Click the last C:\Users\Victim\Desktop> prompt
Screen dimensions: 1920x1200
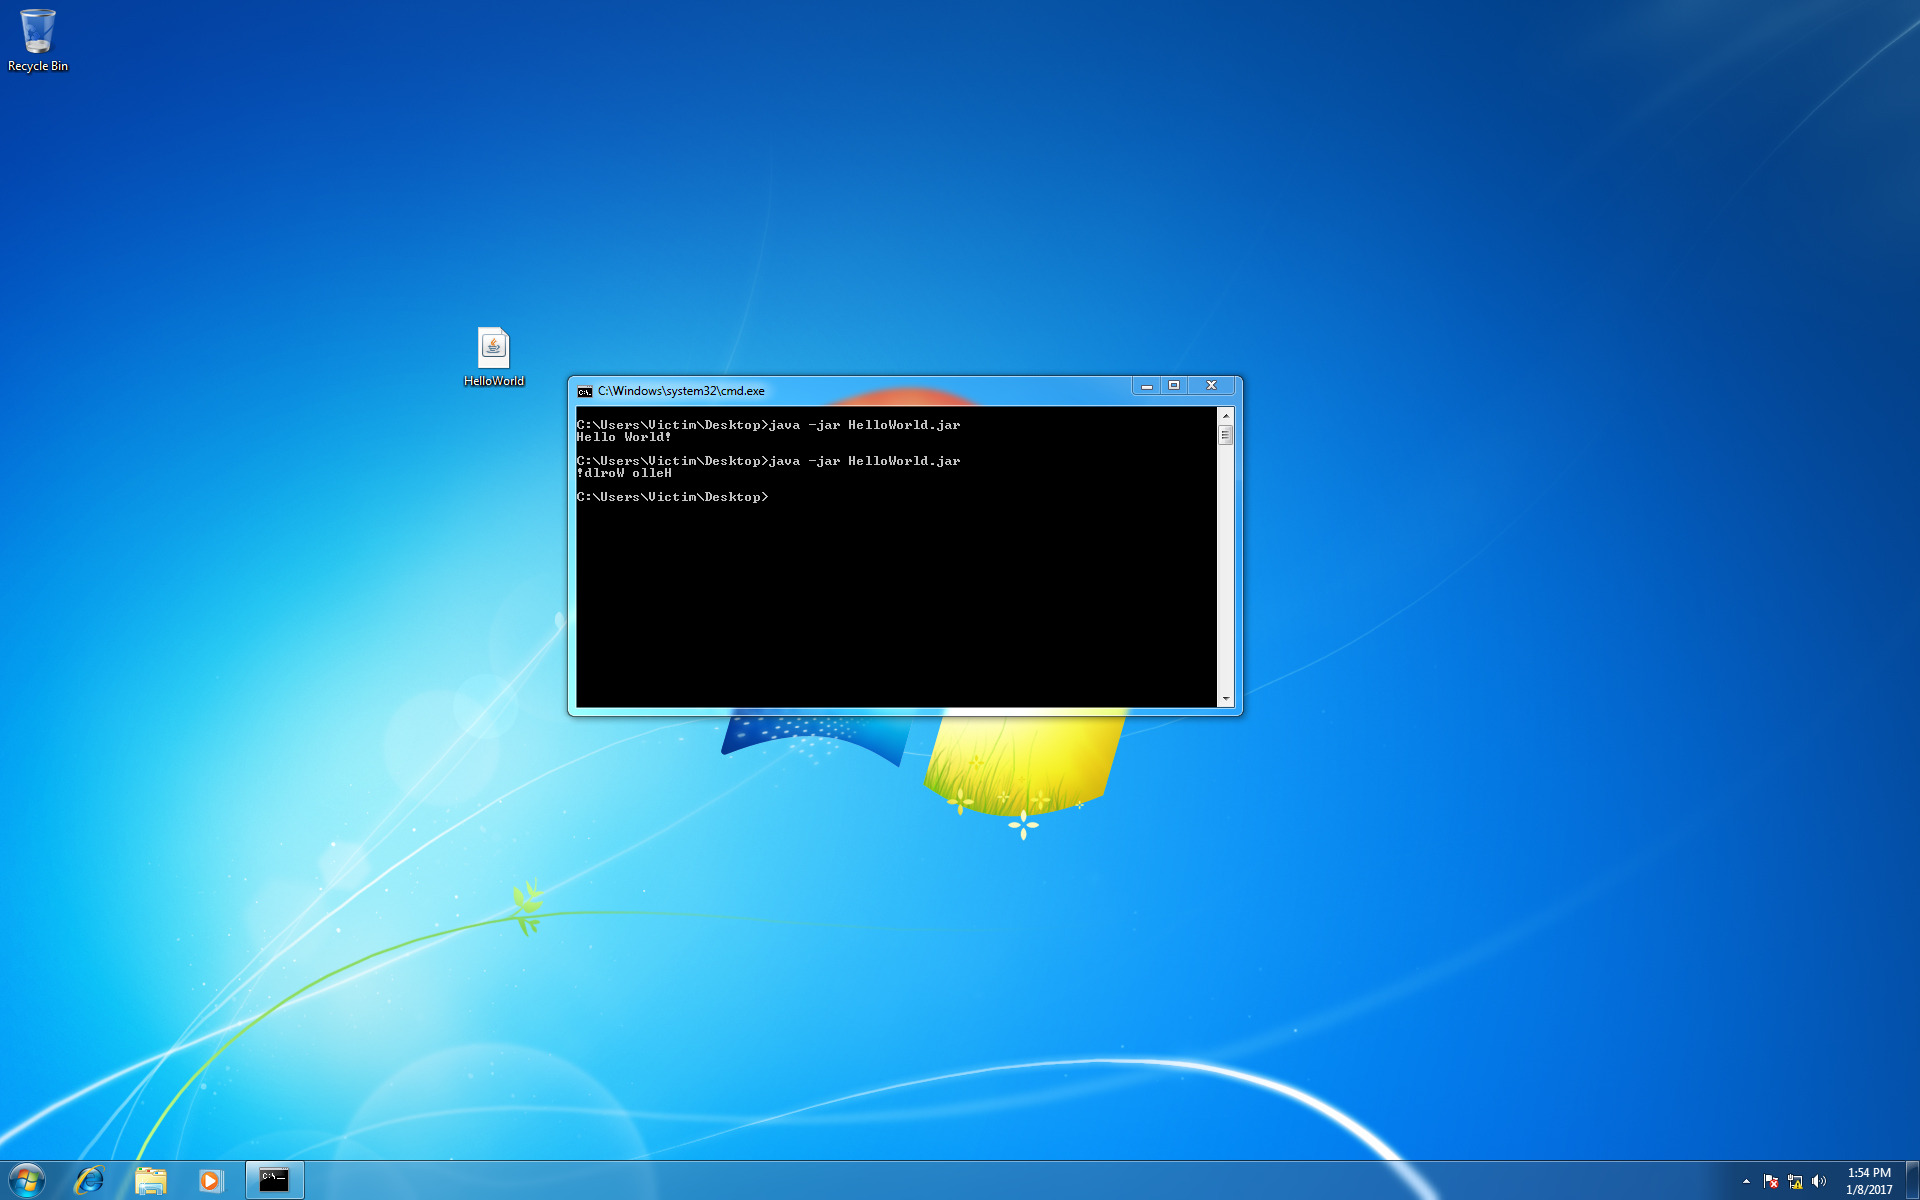click(x=672, y=497)
